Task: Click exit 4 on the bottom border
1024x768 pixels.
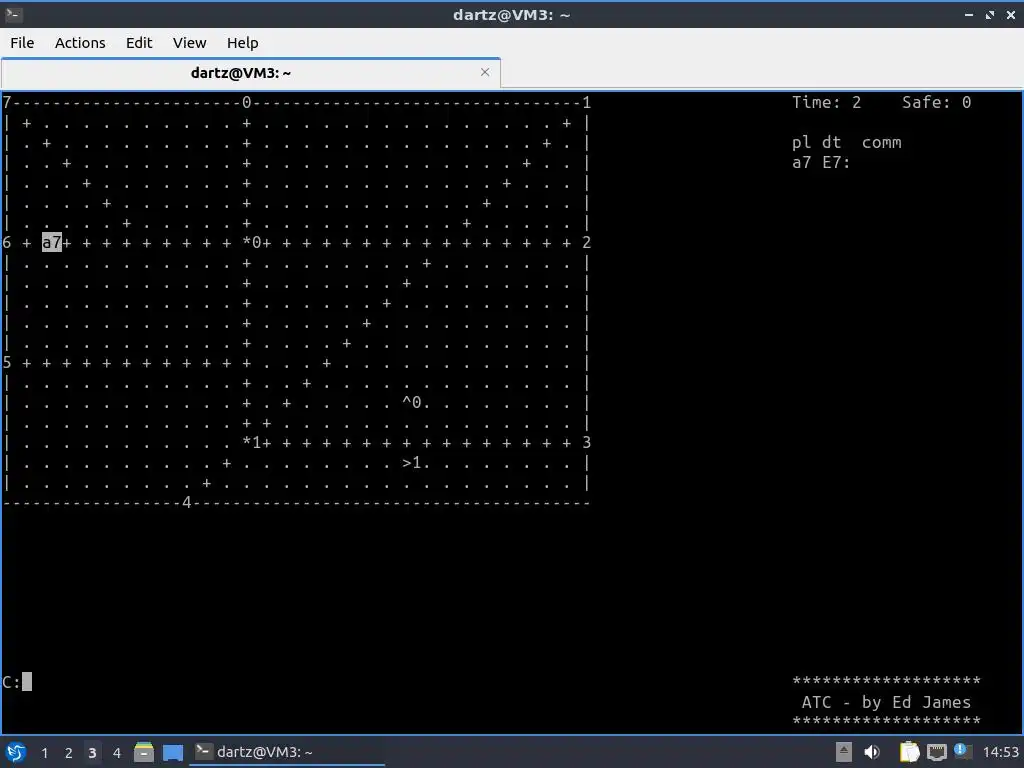Action: [187, 502]
